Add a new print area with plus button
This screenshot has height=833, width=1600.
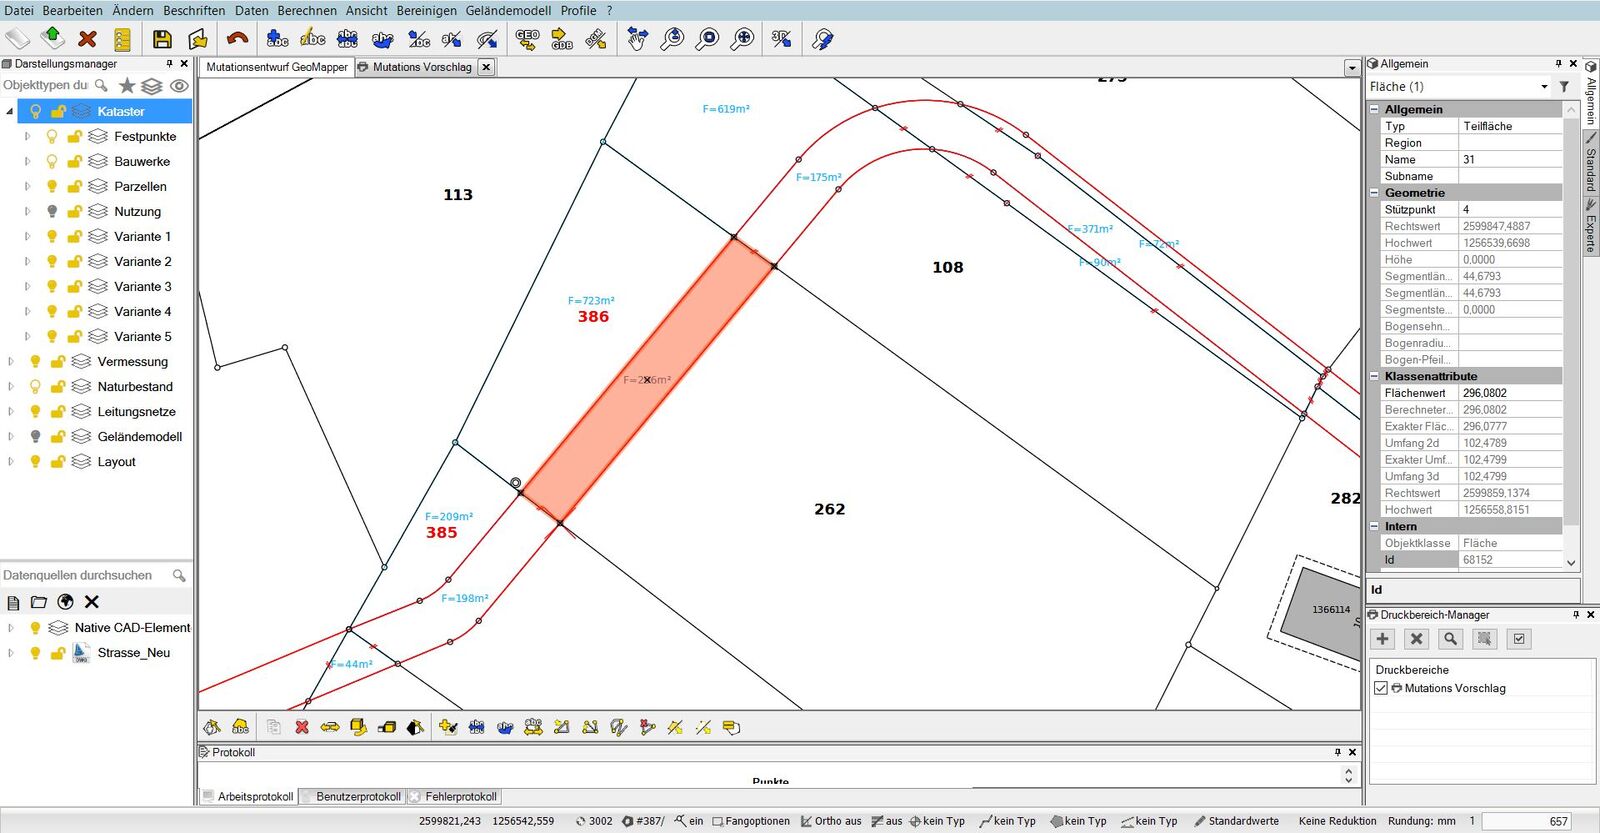point(1383,639)
